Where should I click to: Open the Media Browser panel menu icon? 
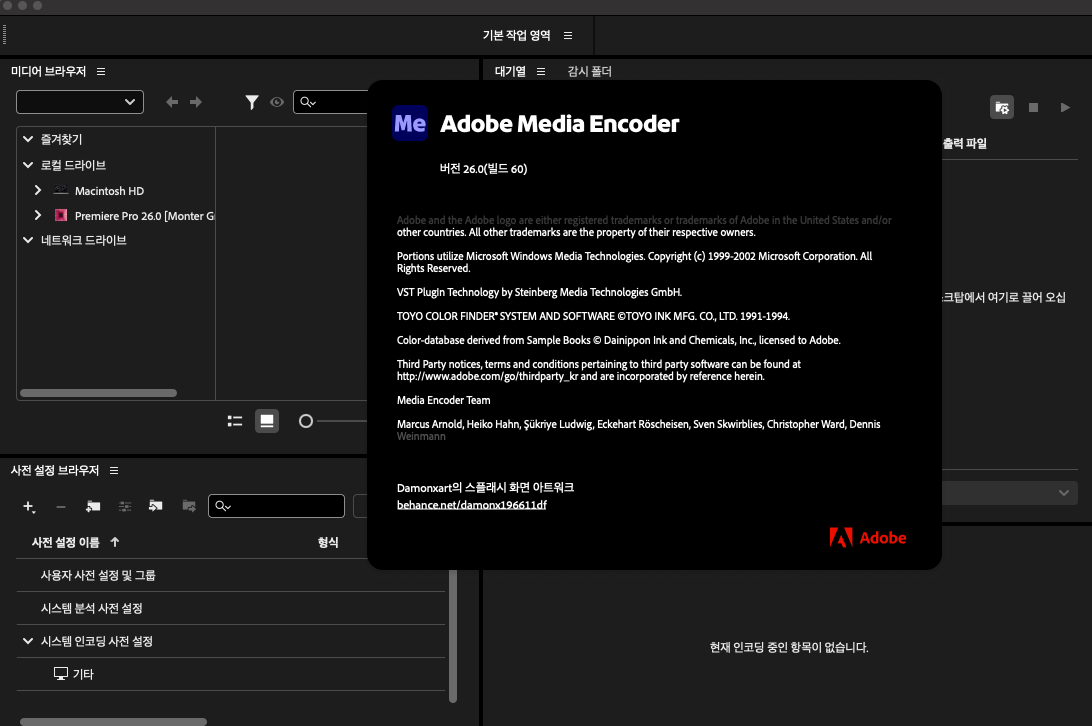[x=101, y=72]
